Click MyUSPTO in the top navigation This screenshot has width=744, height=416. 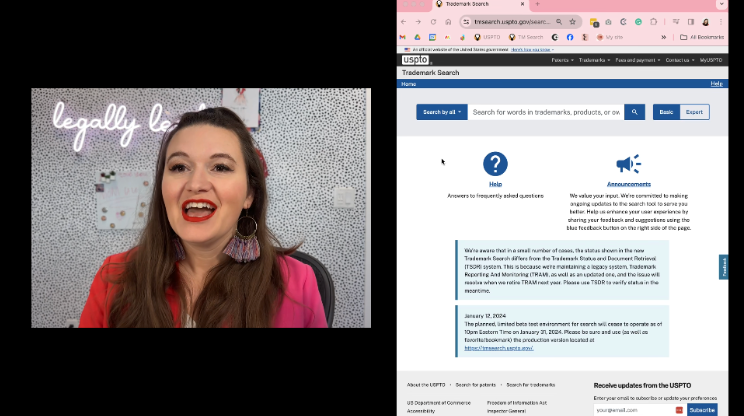[x=711, y=60]
